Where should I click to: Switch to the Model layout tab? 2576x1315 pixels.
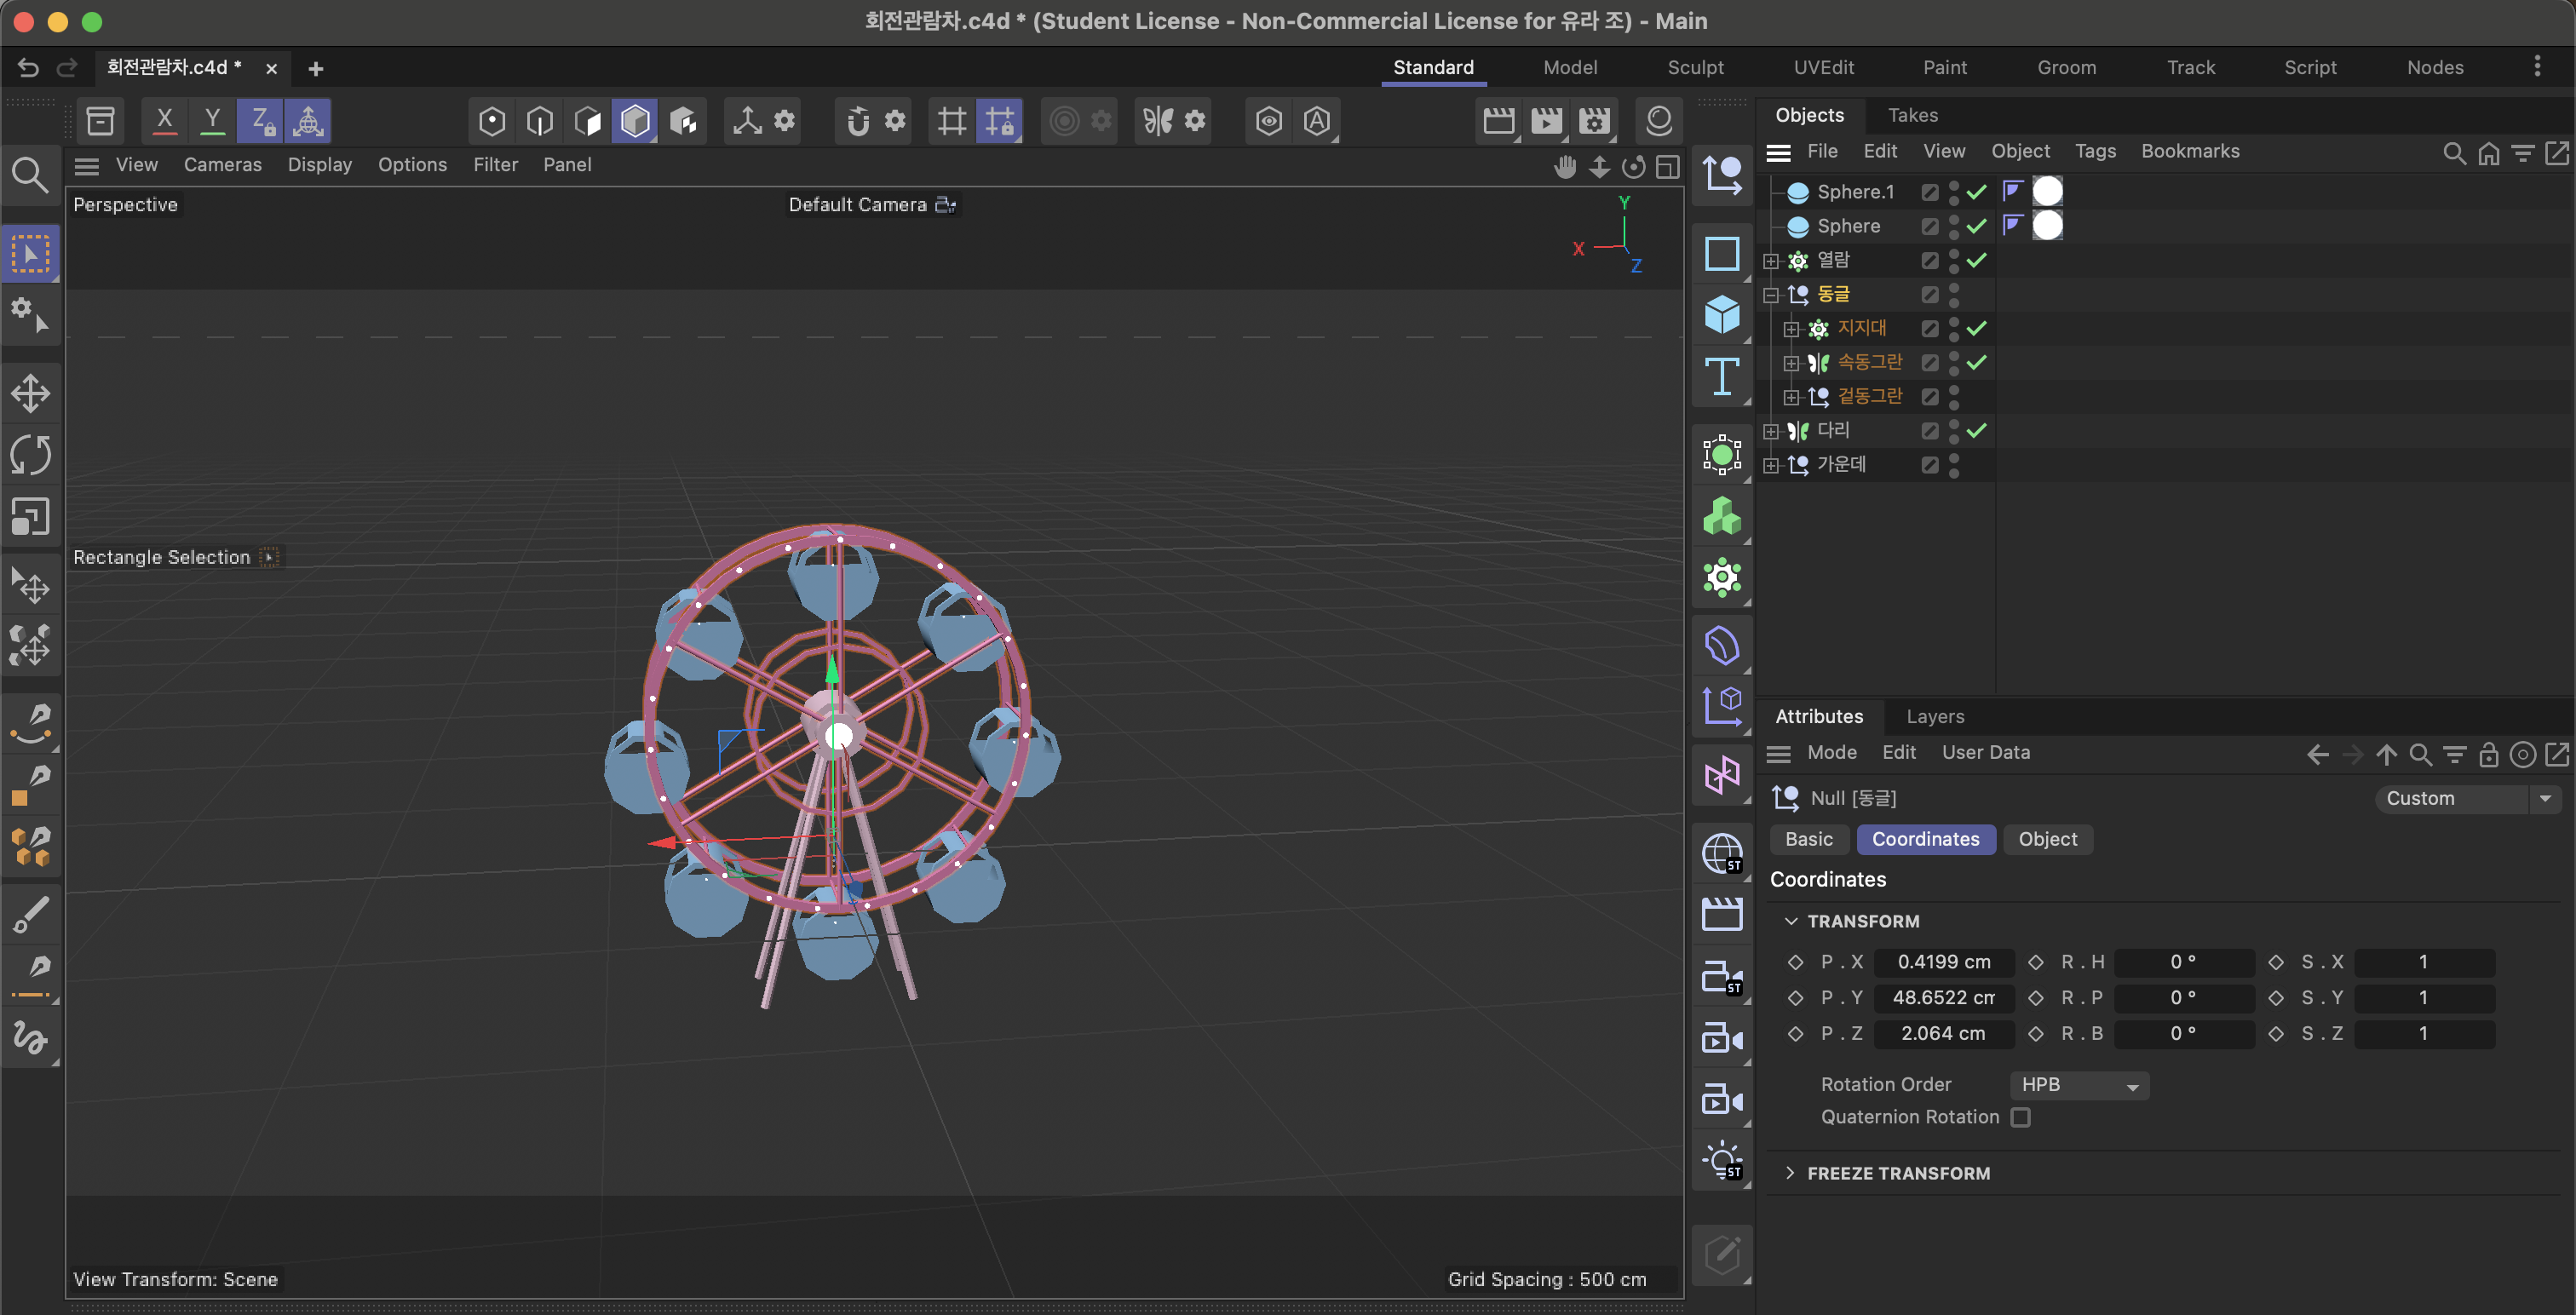(1570, 67)
